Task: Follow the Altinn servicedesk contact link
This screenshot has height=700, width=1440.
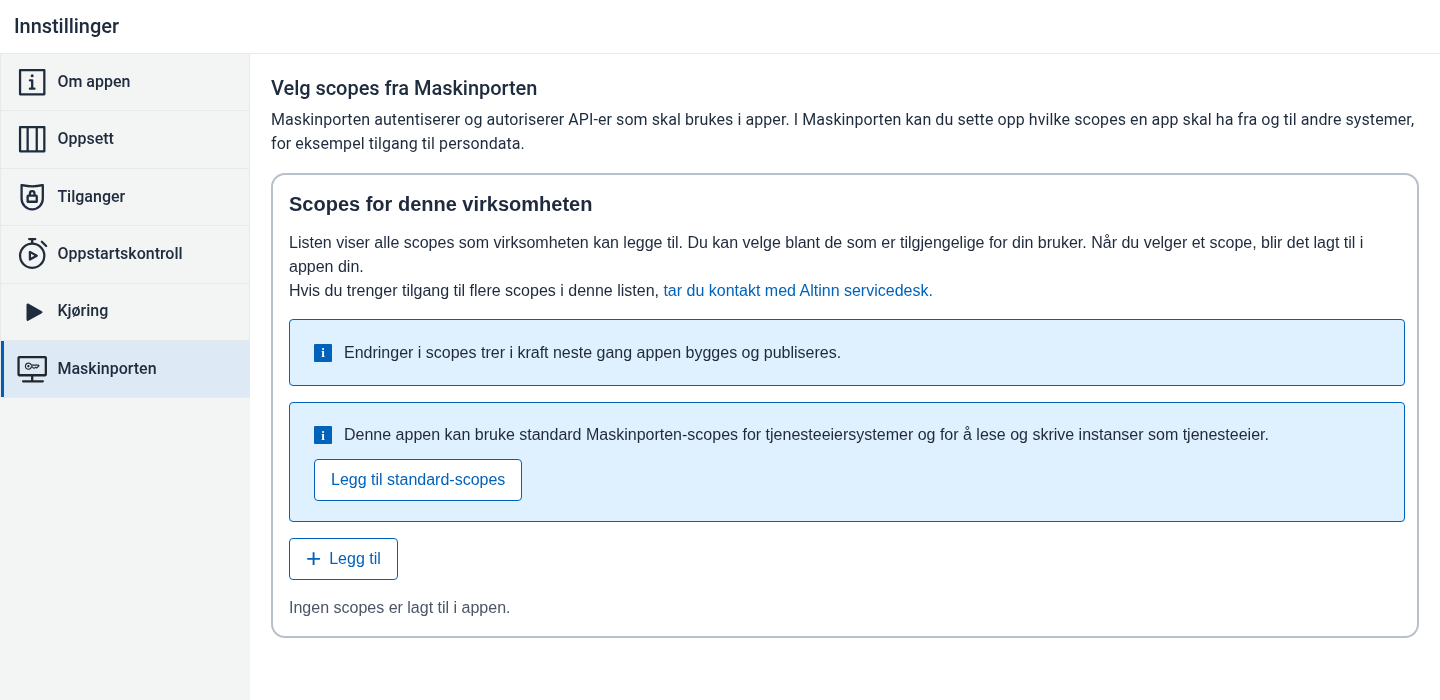Action: point(798,291)
